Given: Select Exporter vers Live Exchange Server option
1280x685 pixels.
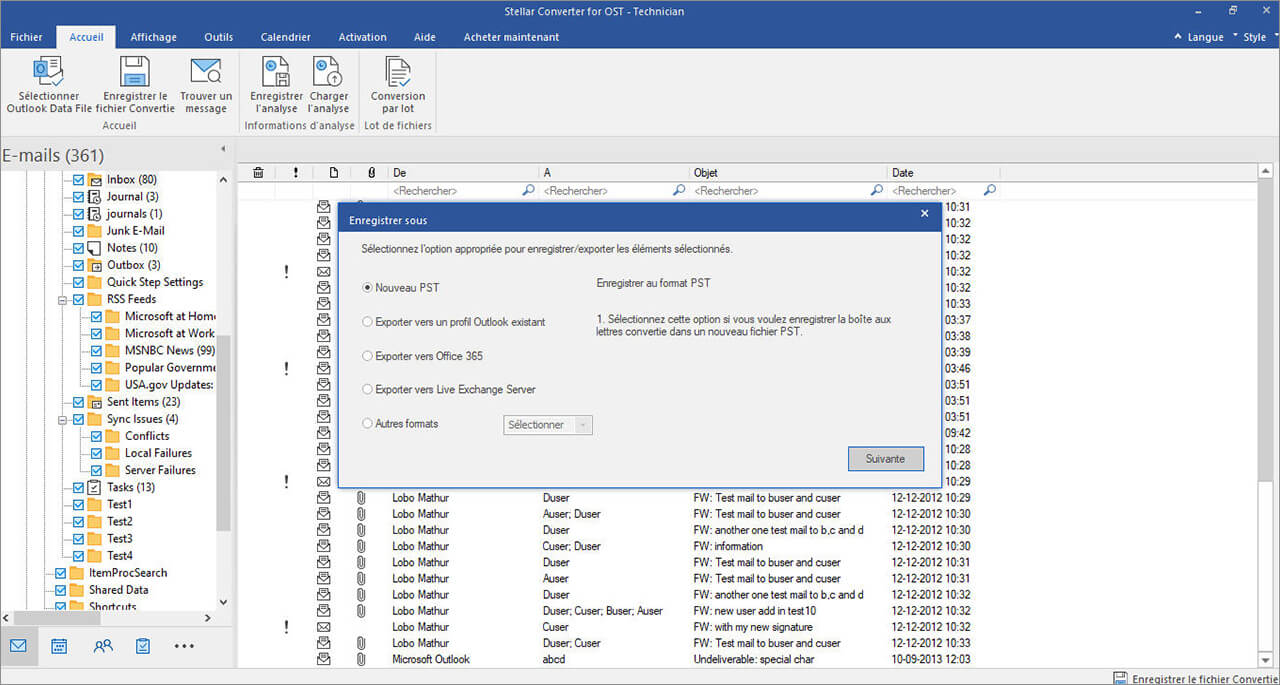Looking at the screenshot, I should [368, 390].
